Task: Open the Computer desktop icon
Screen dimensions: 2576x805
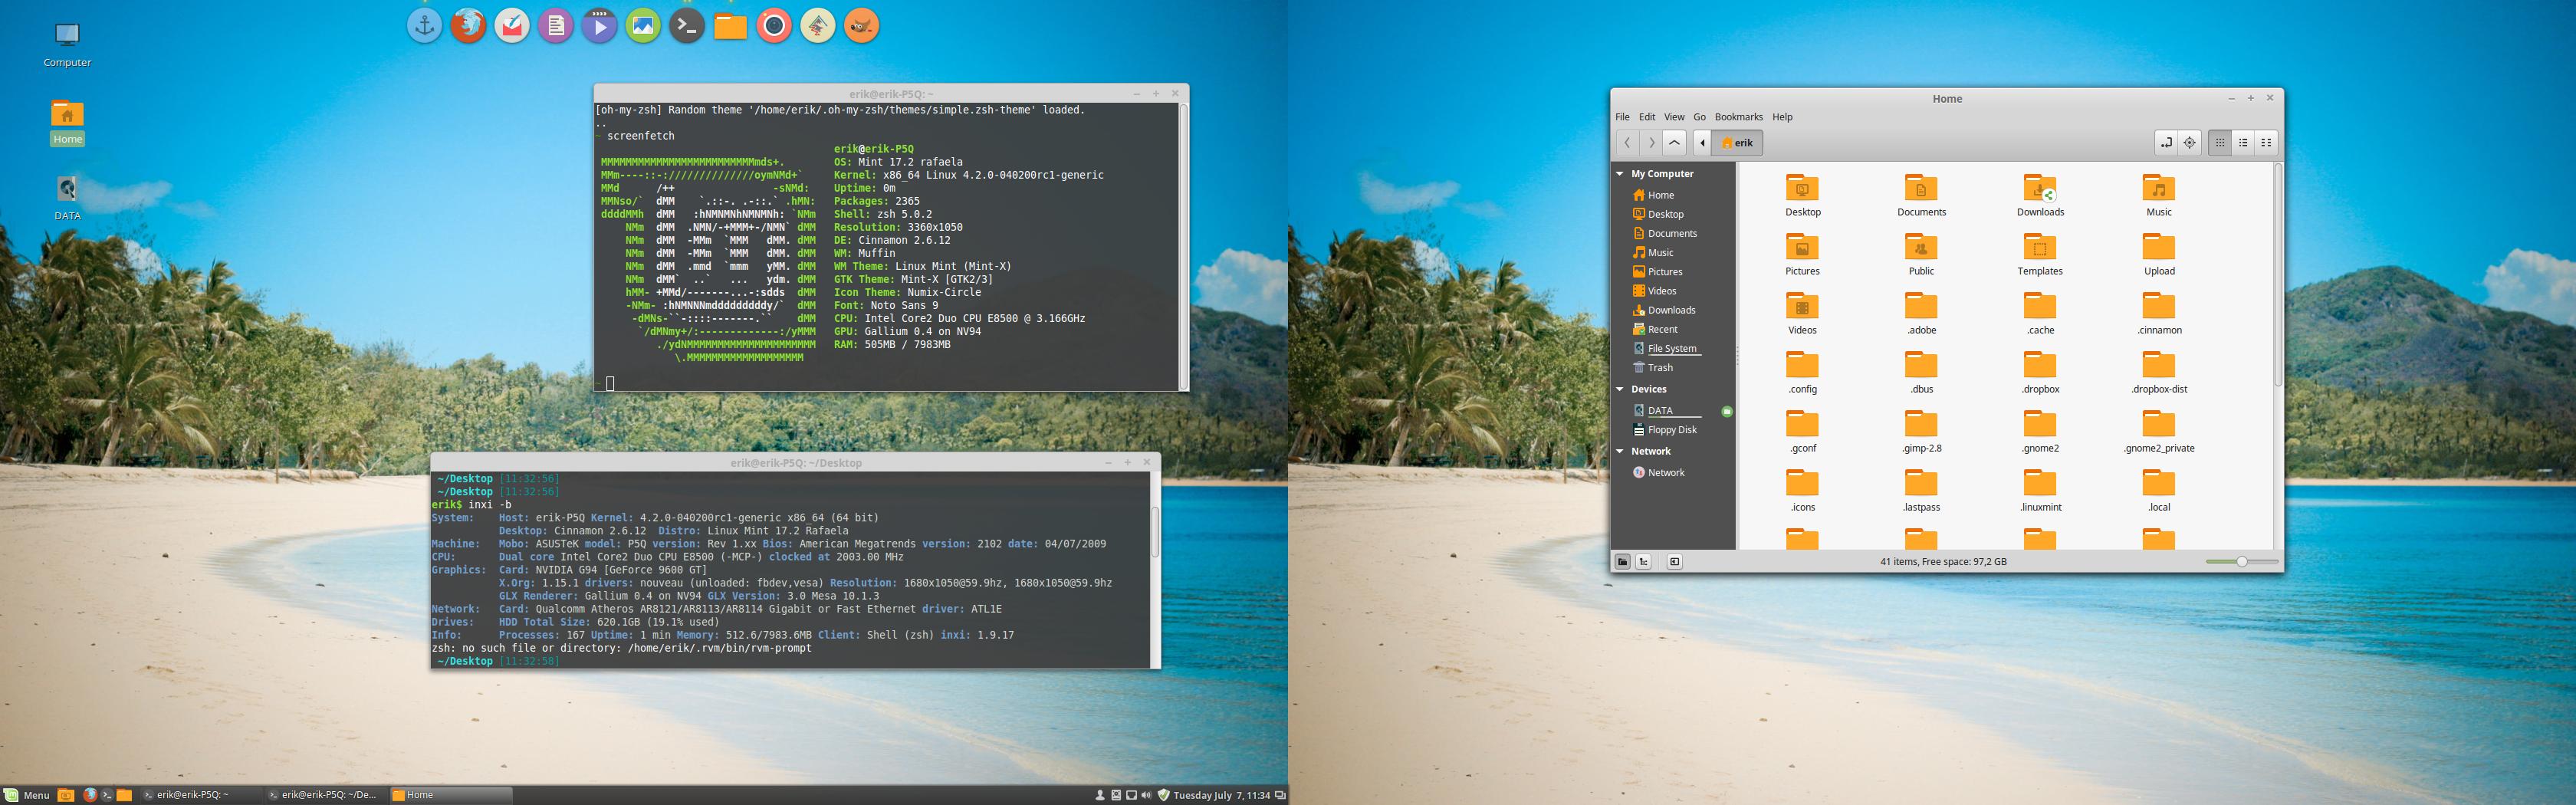Action: pos(67,45)
